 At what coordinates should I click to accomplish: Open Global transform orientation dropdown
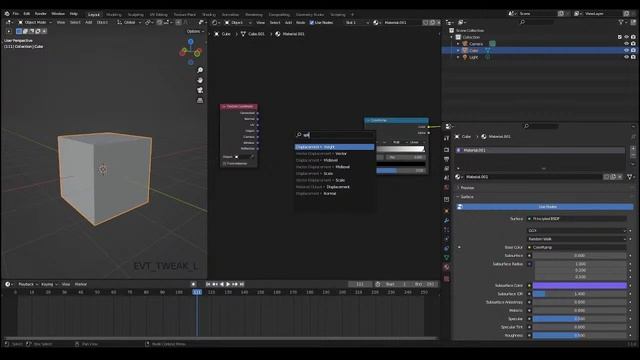click(129, 22)
